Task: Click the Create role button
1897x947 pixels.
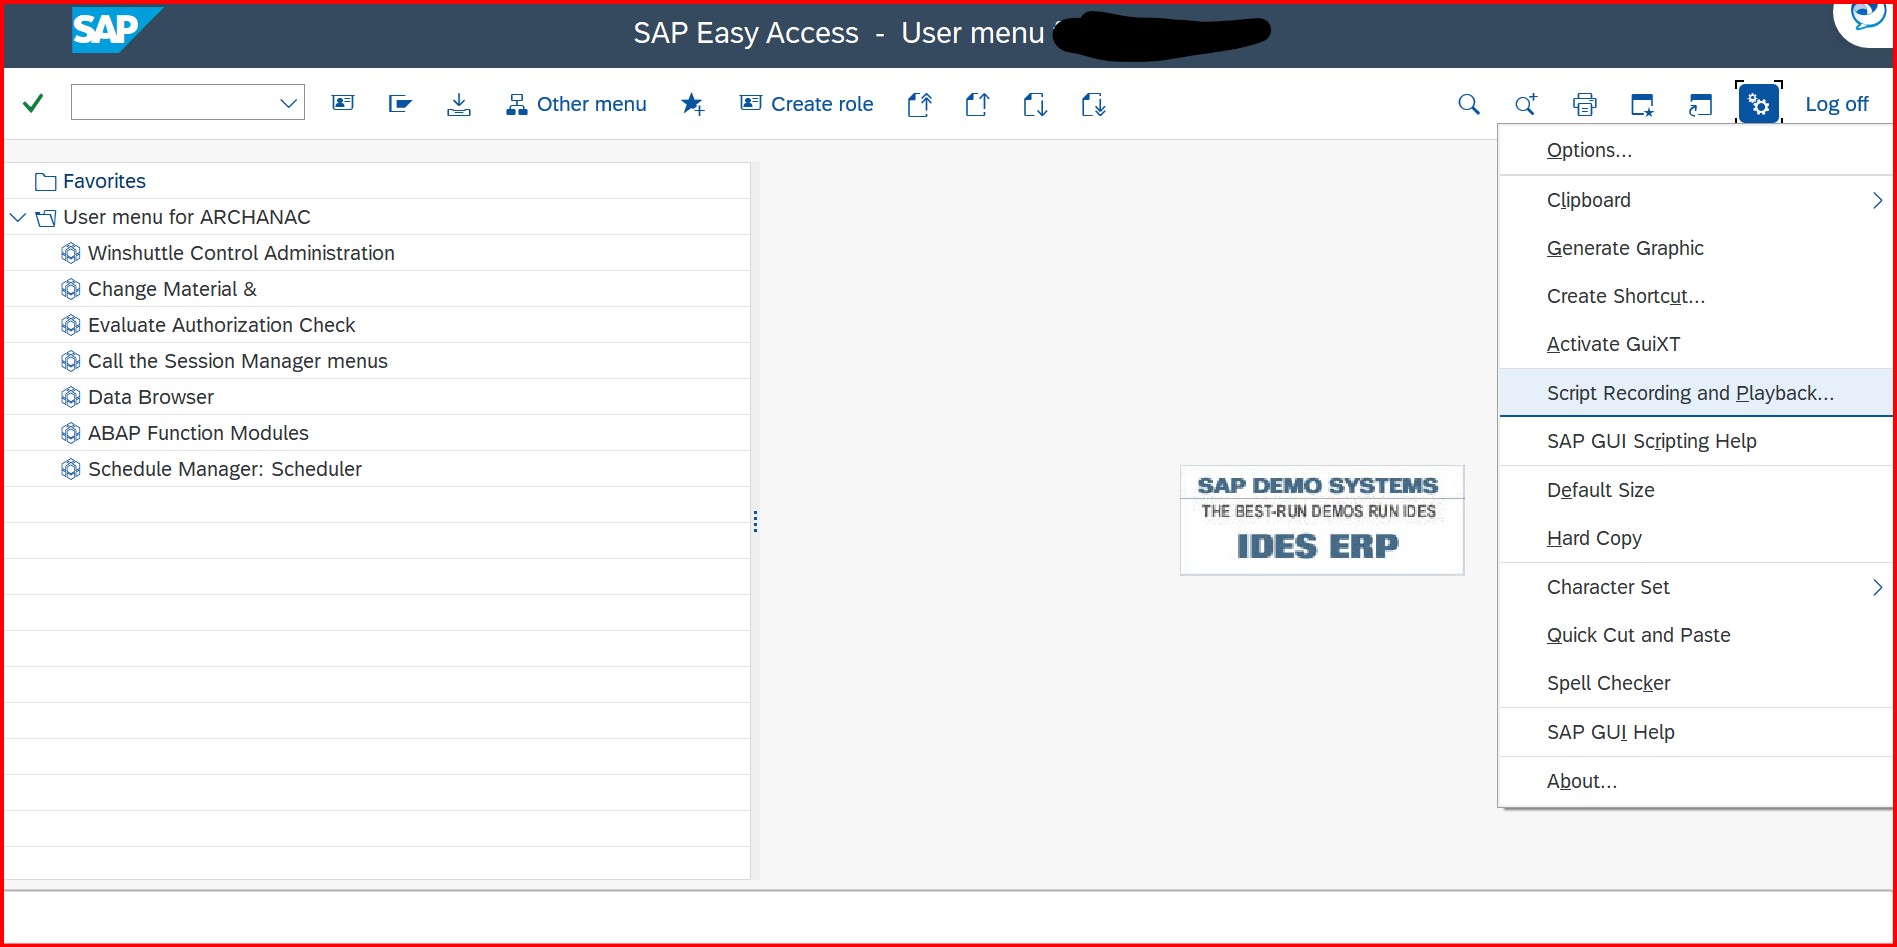Action: pyautogui.click(x=806, y=104)
